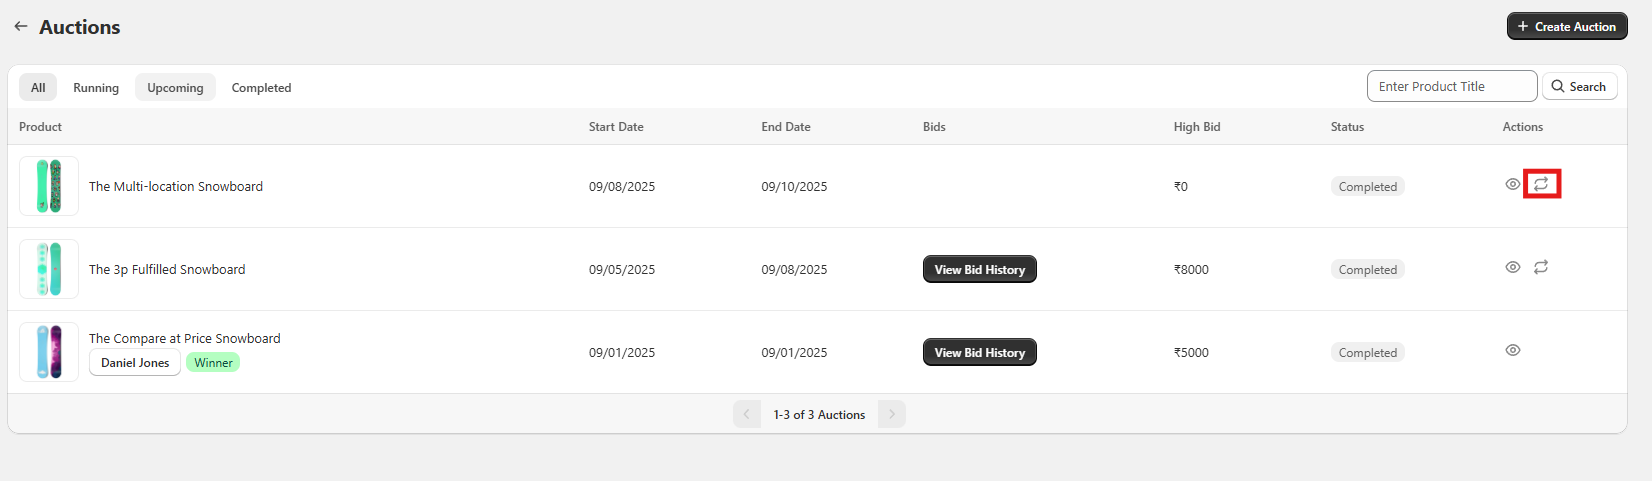View details of Multi-location Snowboard auction
1652x481 pixels.
[x=1512, y=184]
